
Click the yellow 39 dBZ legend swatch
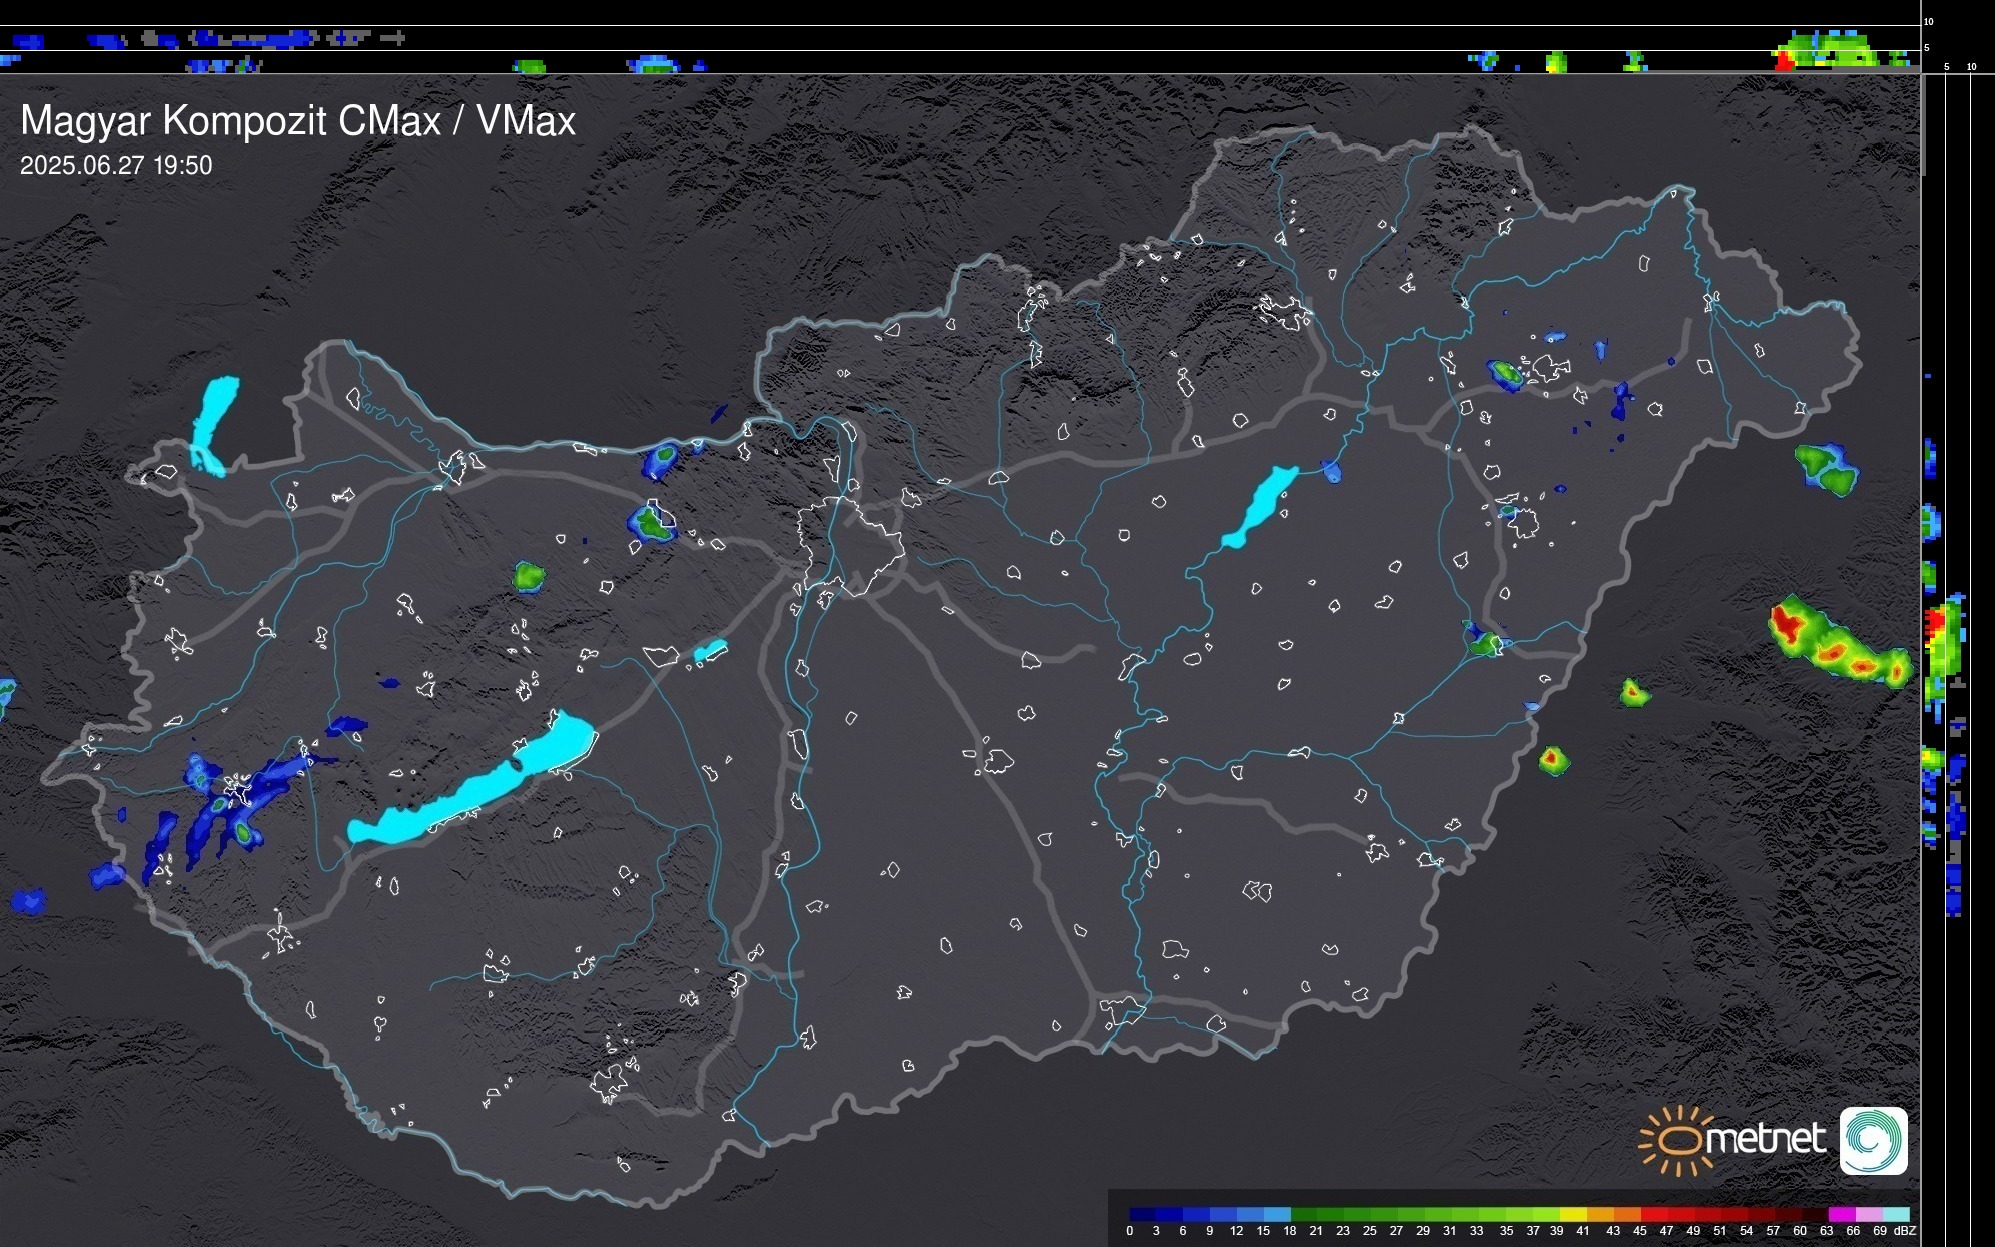coord(1572,1214)
